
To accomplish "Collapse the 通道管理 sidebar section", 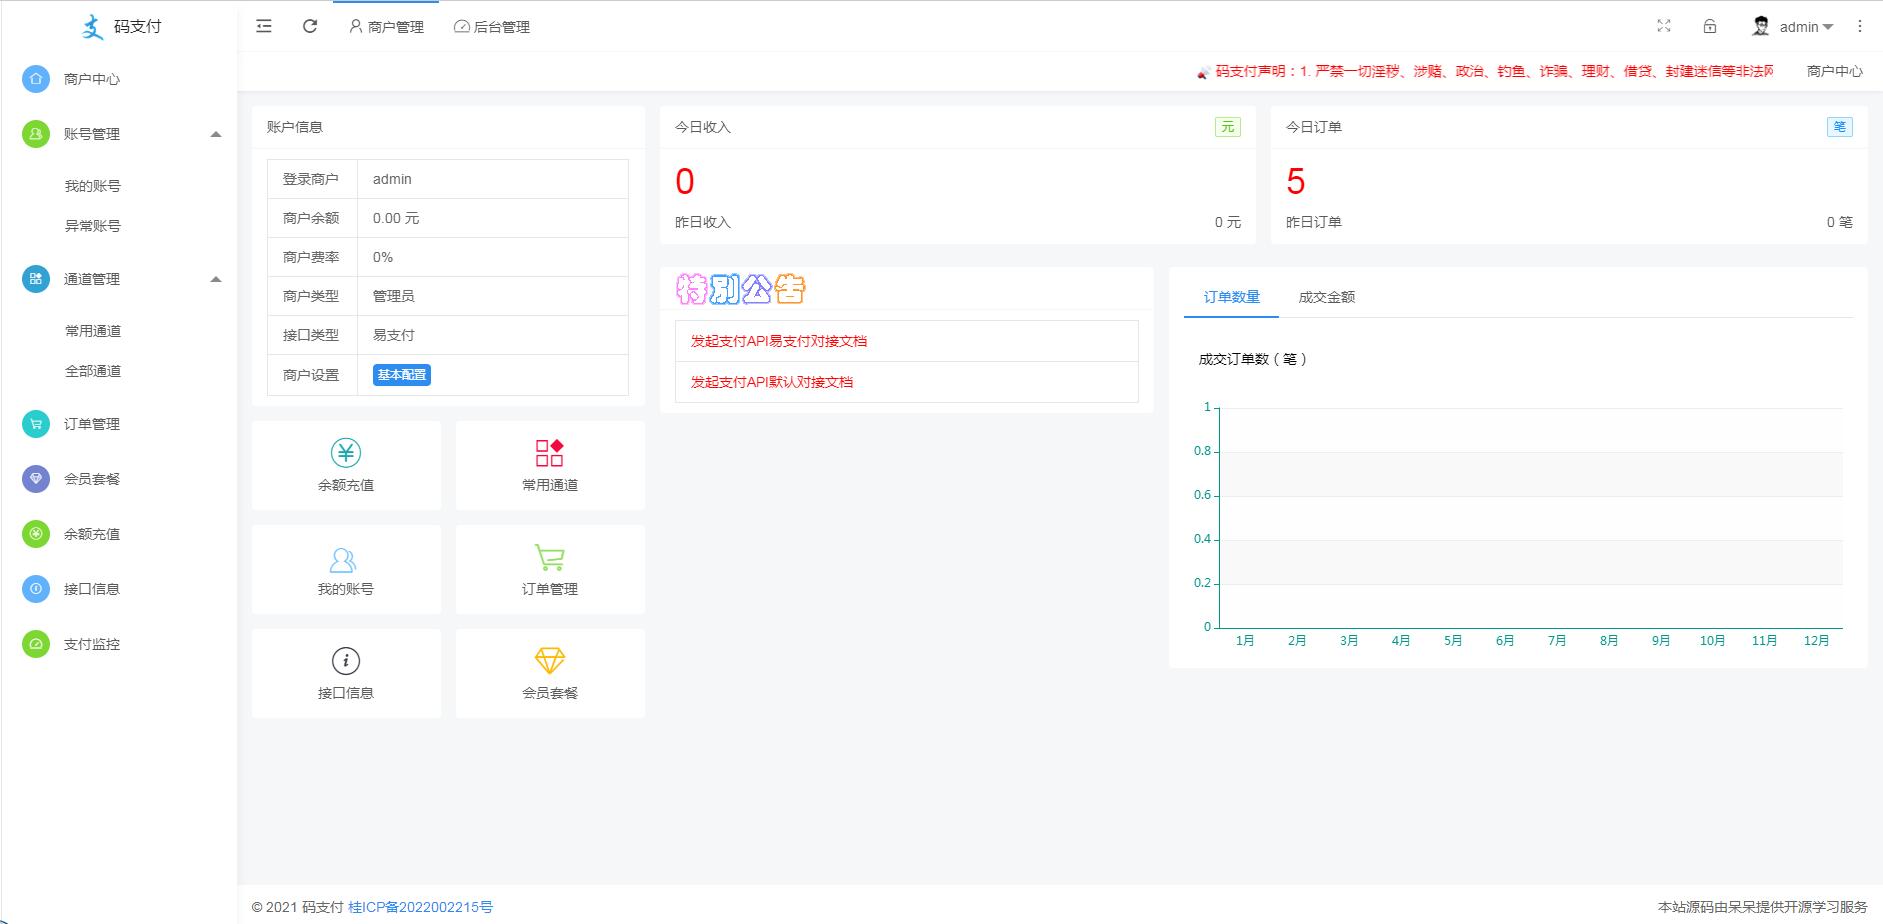I will pos(215,279).
